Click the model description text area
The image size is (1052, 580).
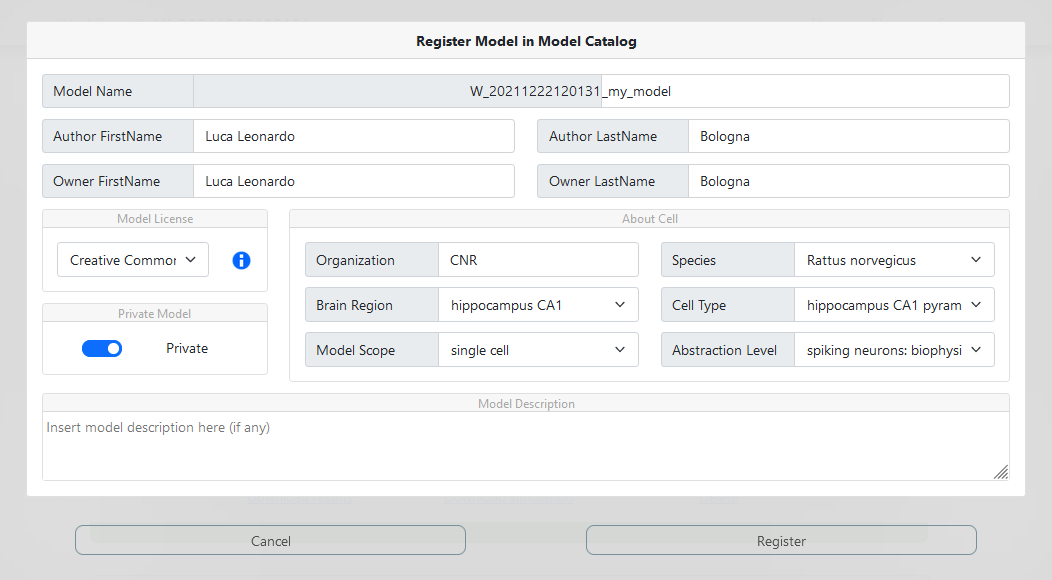click(x=526, y=446)
